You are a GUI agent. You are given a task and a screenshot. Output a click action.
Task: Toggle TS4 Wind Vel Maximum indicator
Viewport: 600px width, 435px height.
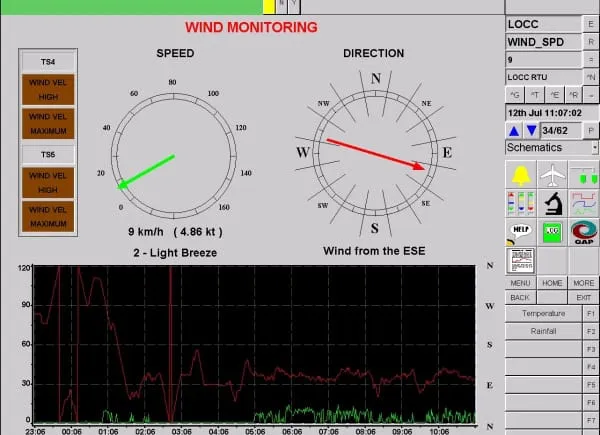pos(50,123)
